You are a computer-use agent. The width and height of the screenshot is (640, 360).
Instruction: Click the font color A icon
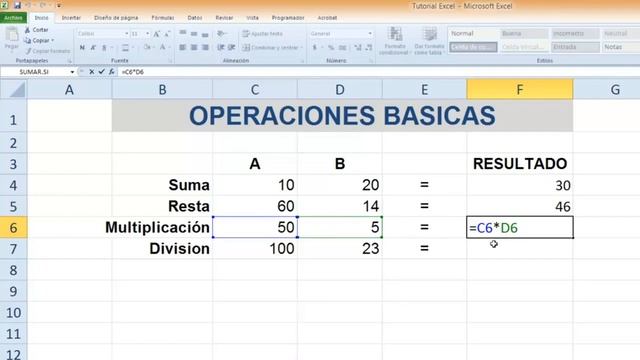pyautogui.click(x=162, y=48)
